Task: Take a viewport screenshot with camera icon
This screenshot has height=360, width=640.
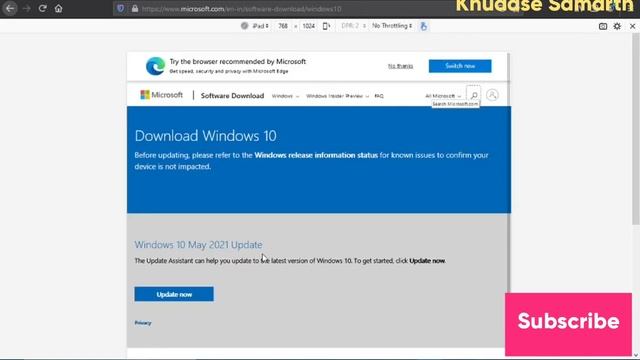Action: pyautogui.click(x=603, y=26)
